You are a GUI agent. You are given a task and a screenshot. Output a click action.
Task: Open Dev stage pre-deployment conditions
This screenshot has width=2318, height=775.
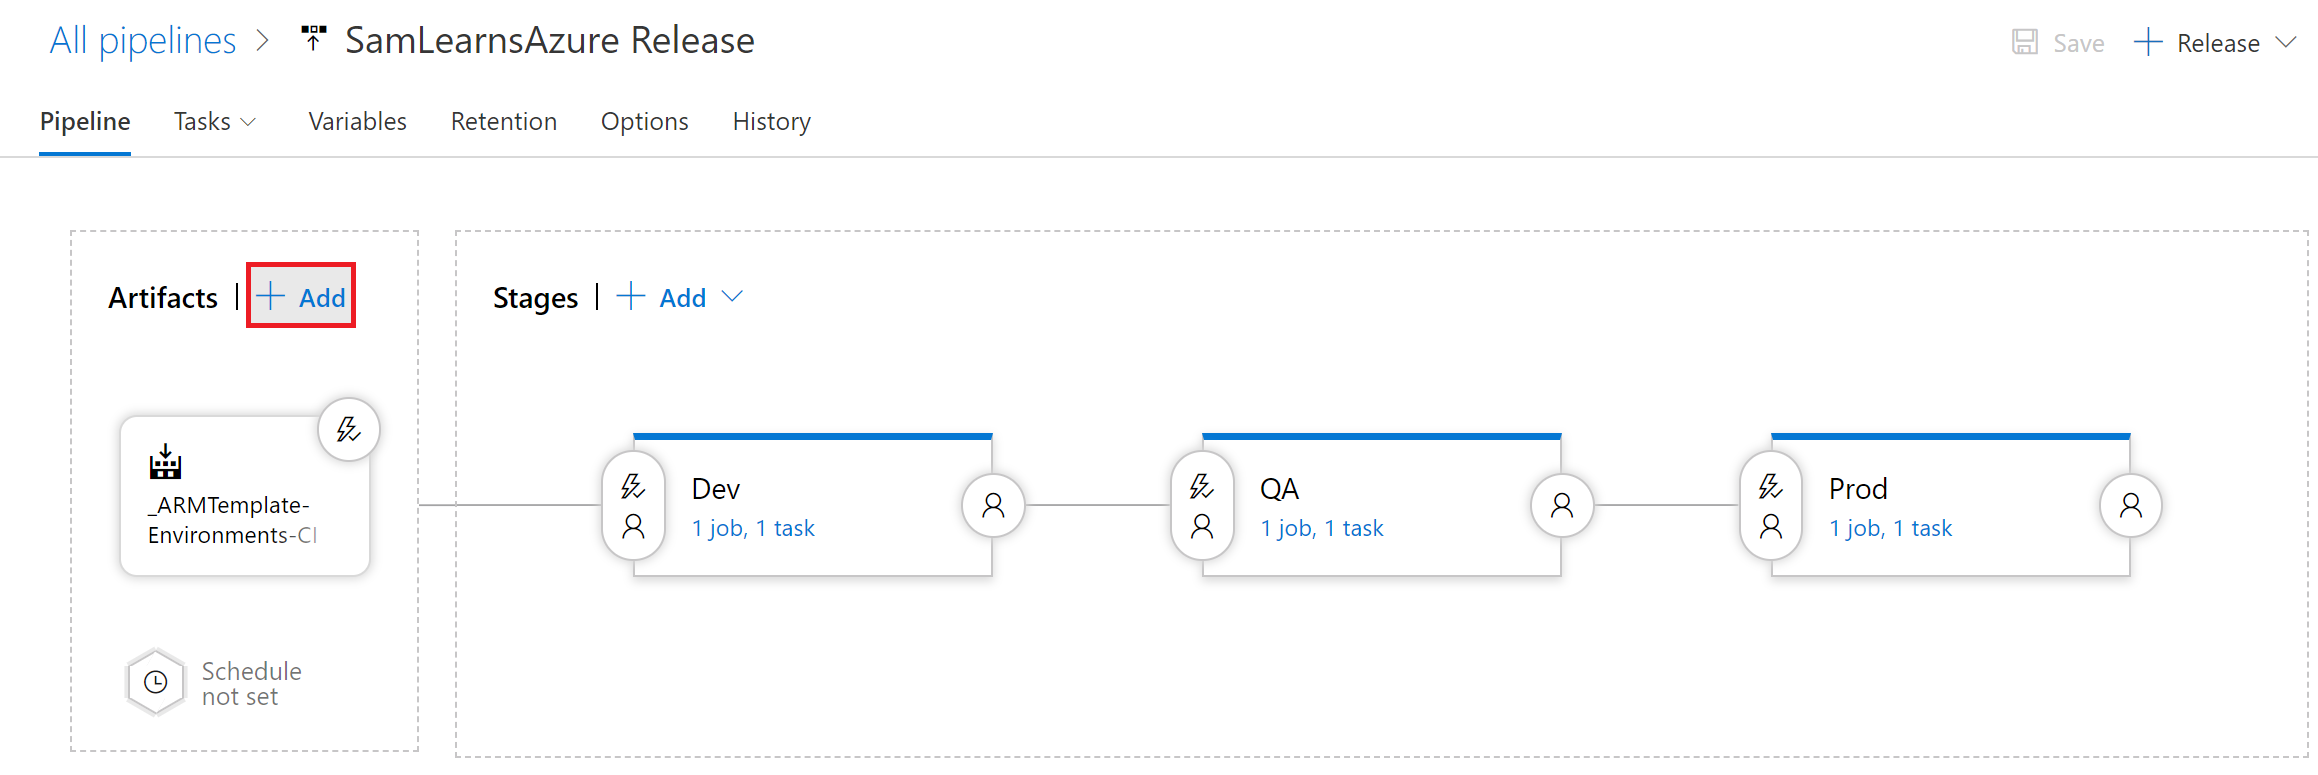(633, 506)
